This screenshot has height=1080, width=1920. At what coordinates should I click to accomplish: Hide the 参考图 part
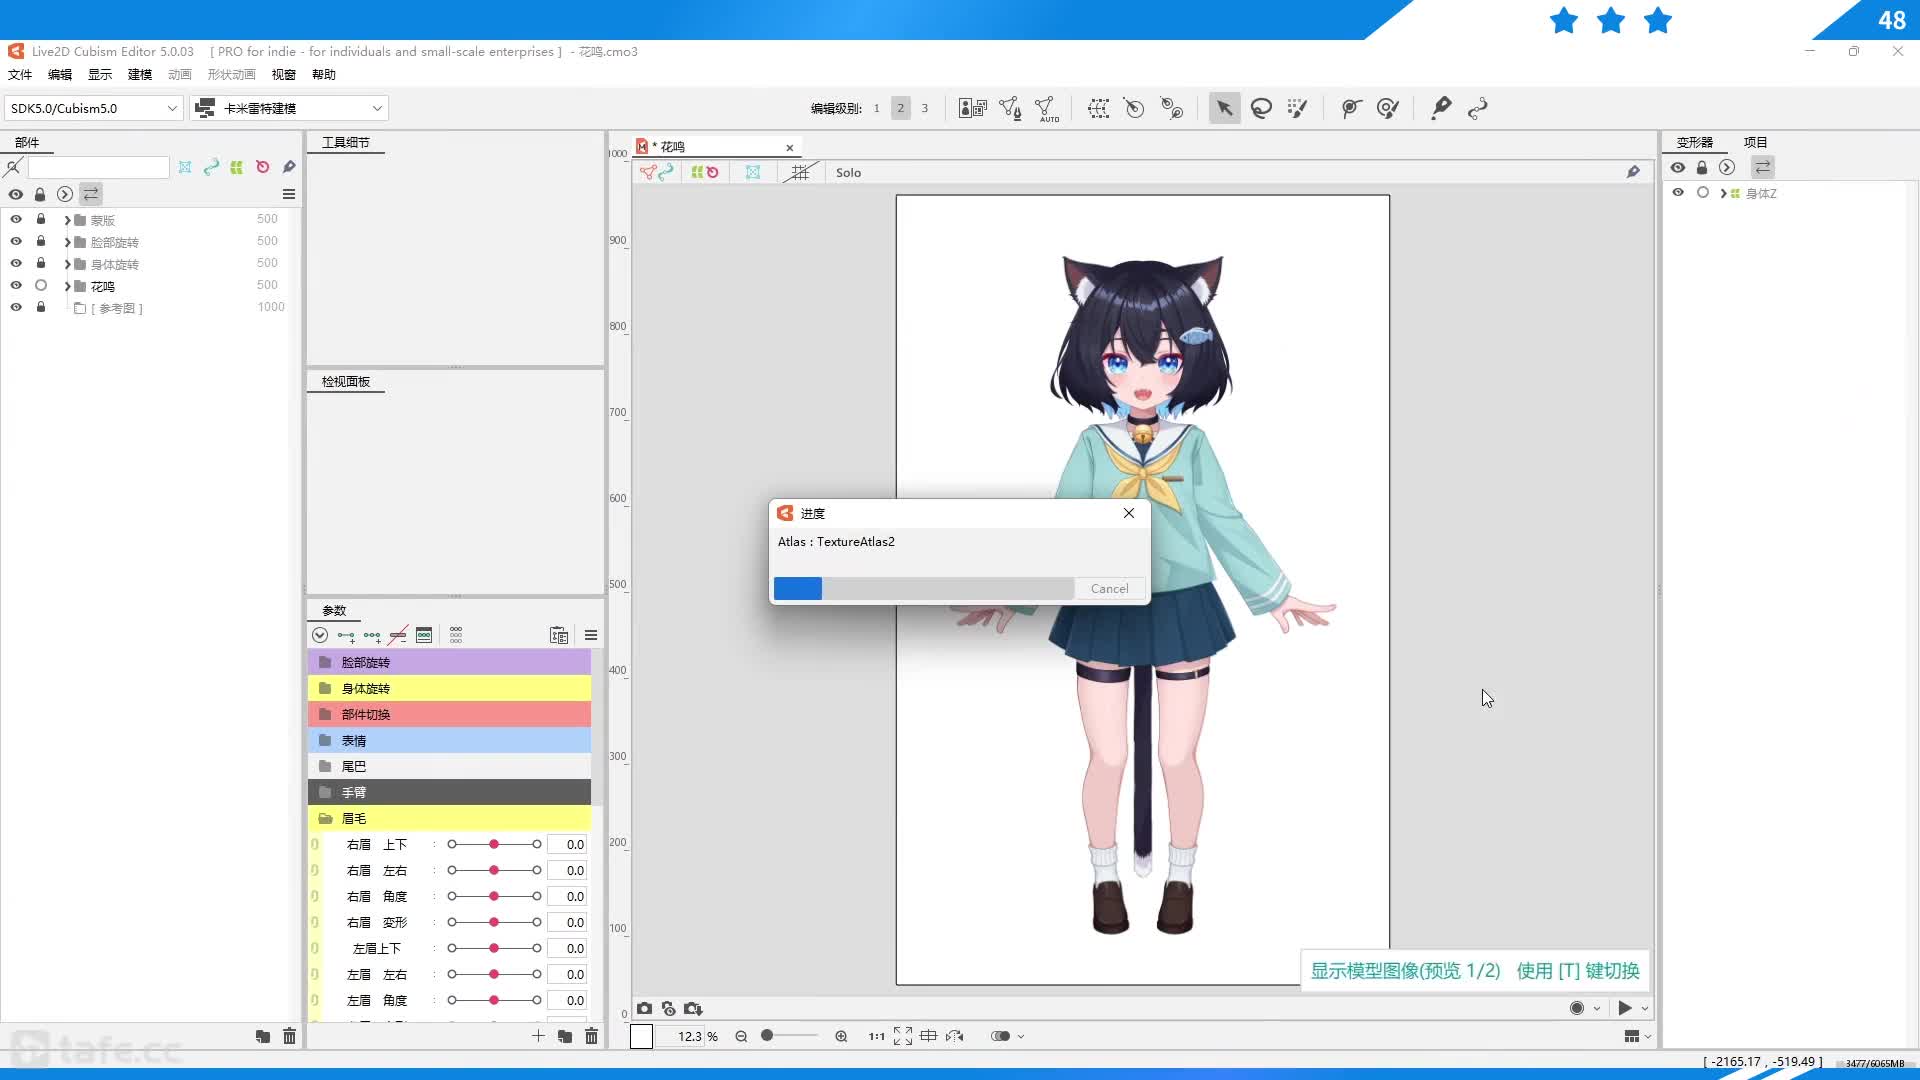(16, 307)
